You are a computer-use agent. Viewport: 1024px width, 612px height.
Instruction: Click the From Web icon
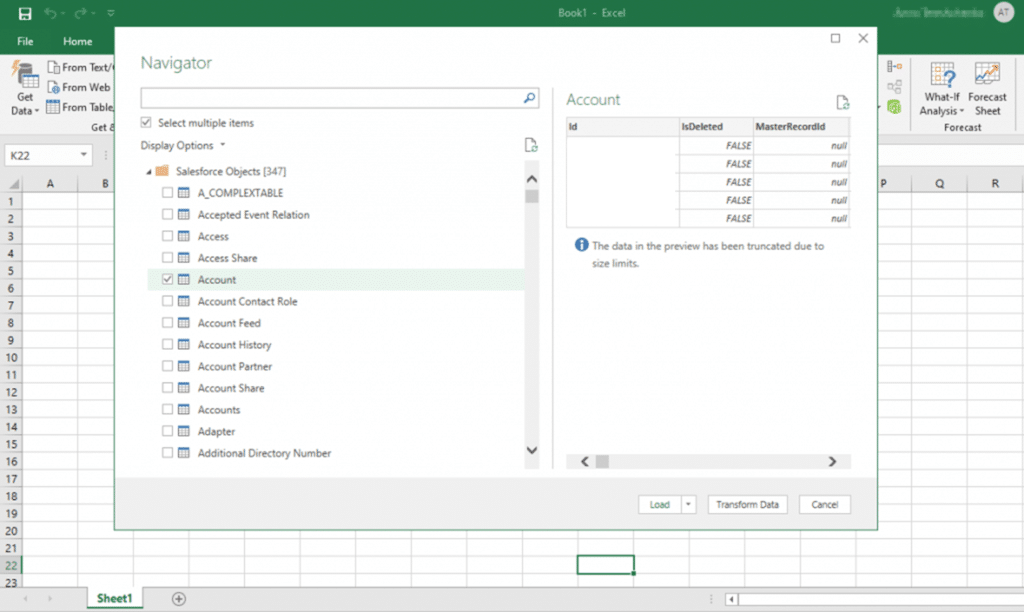(x=54, y=87)
